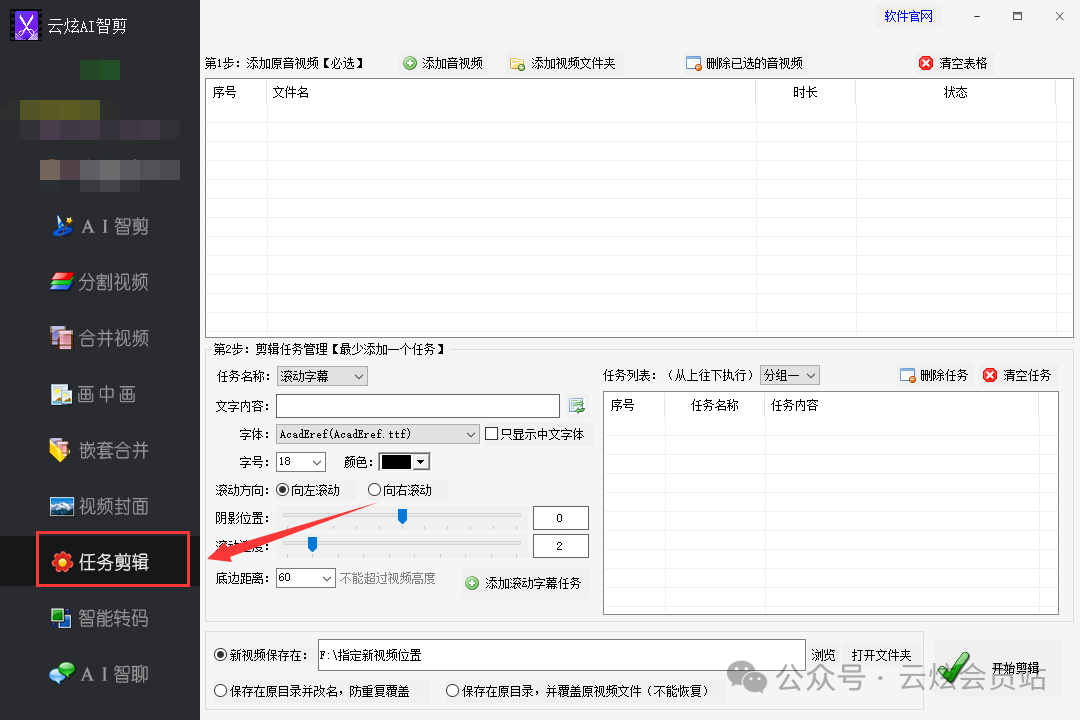The image size is (1080, 720).
Task: Click the red X icon for 清空表格
Action: pyautogui.click(x=926, y=63)
